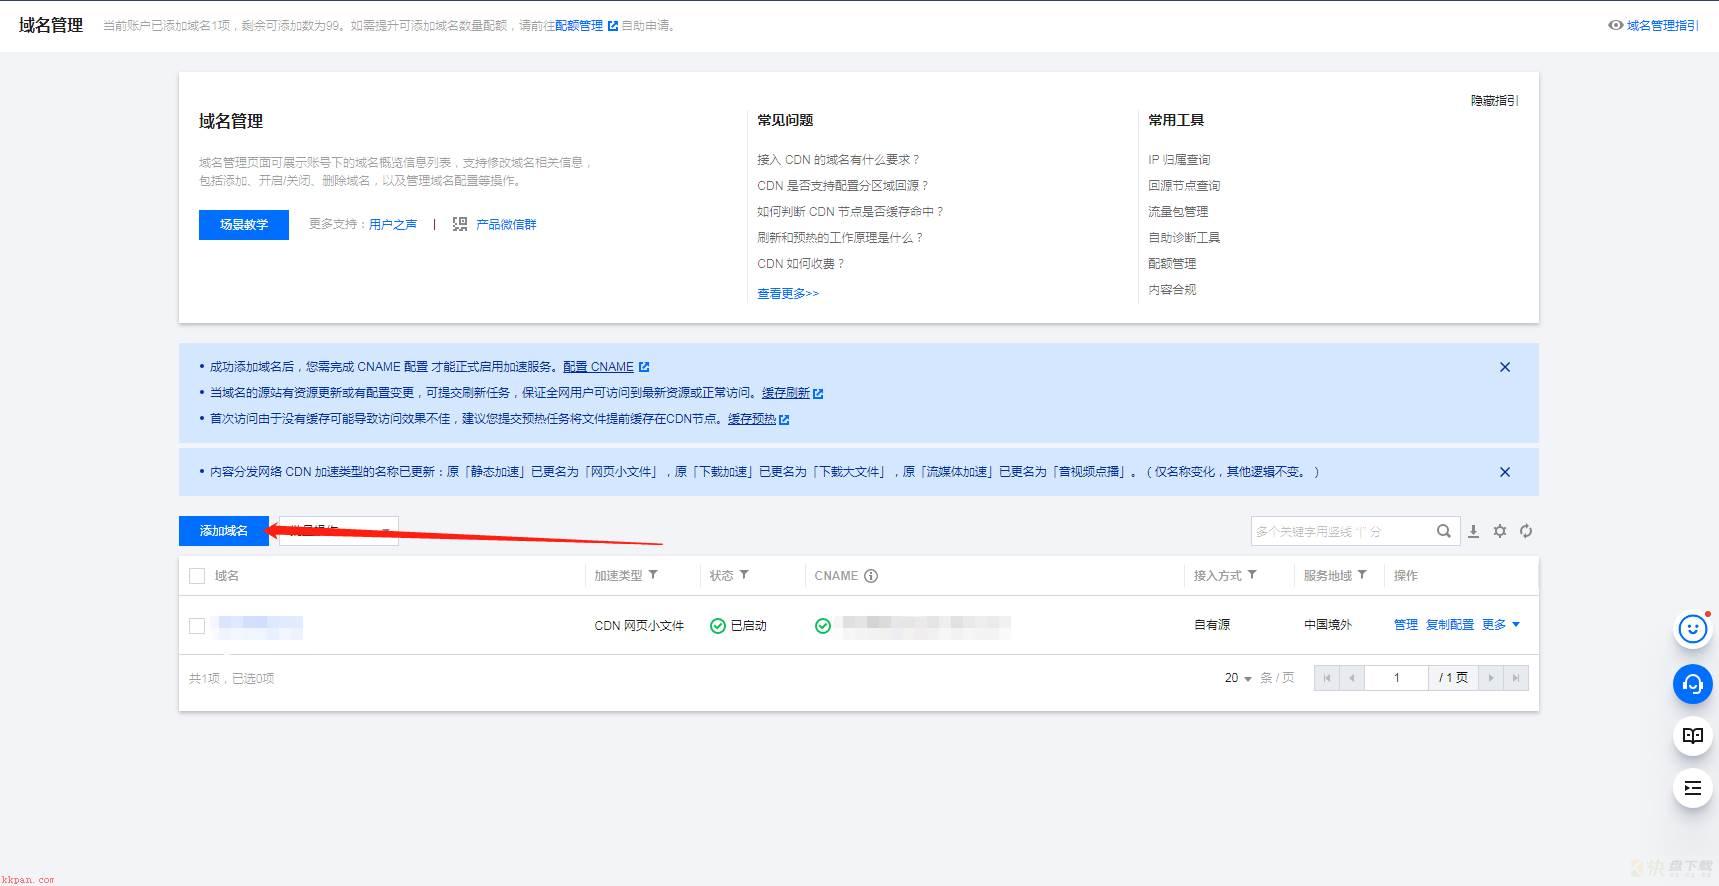Close the CDN 加速类型 rename notice
Viewport: 1719px width, 886px height.
[x=1505, y=472]
